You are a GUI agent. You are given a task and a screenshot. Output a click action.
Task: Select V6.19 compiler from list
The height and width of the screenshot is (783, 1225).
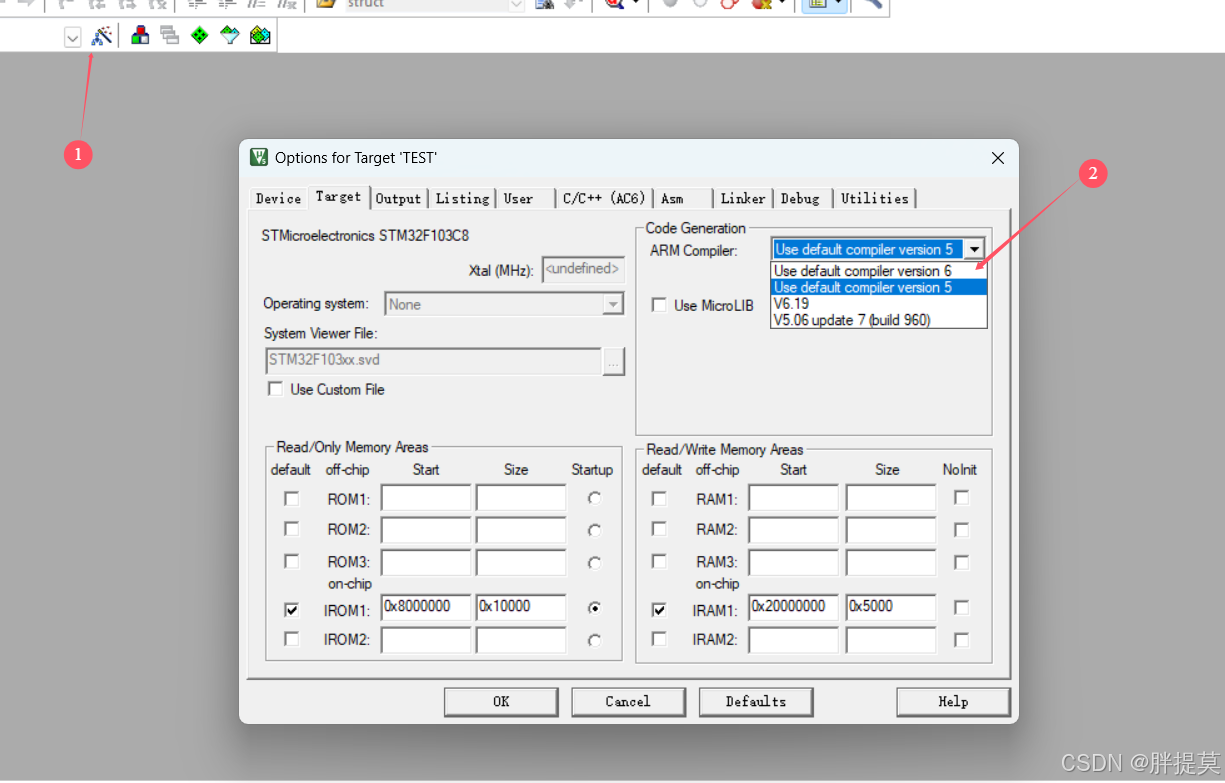click(878, 303)
